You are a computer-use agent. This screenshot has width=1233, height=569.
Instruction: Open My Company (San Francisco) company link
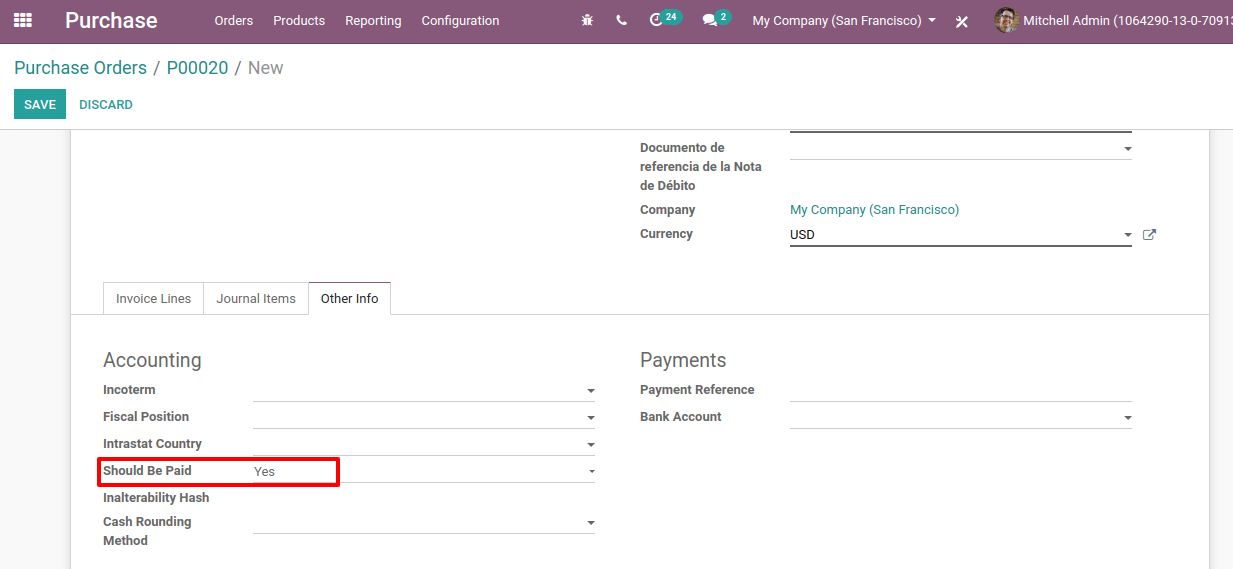click(874, 210)
